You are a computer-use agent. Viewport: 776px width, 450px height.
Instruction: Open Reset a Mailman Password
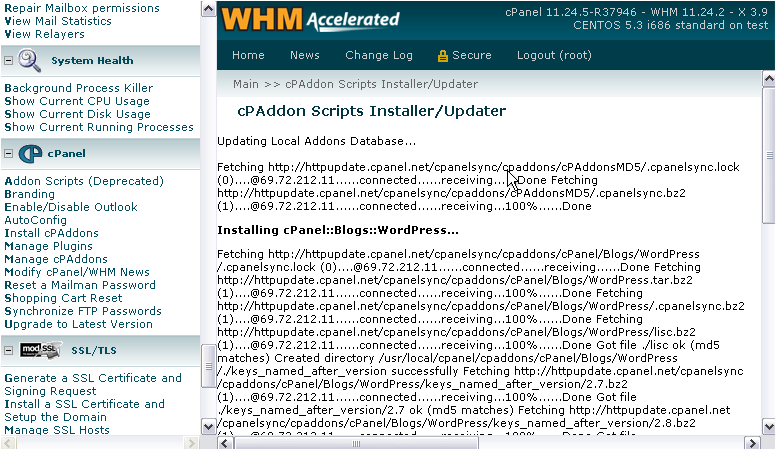[x=80, y=285]
